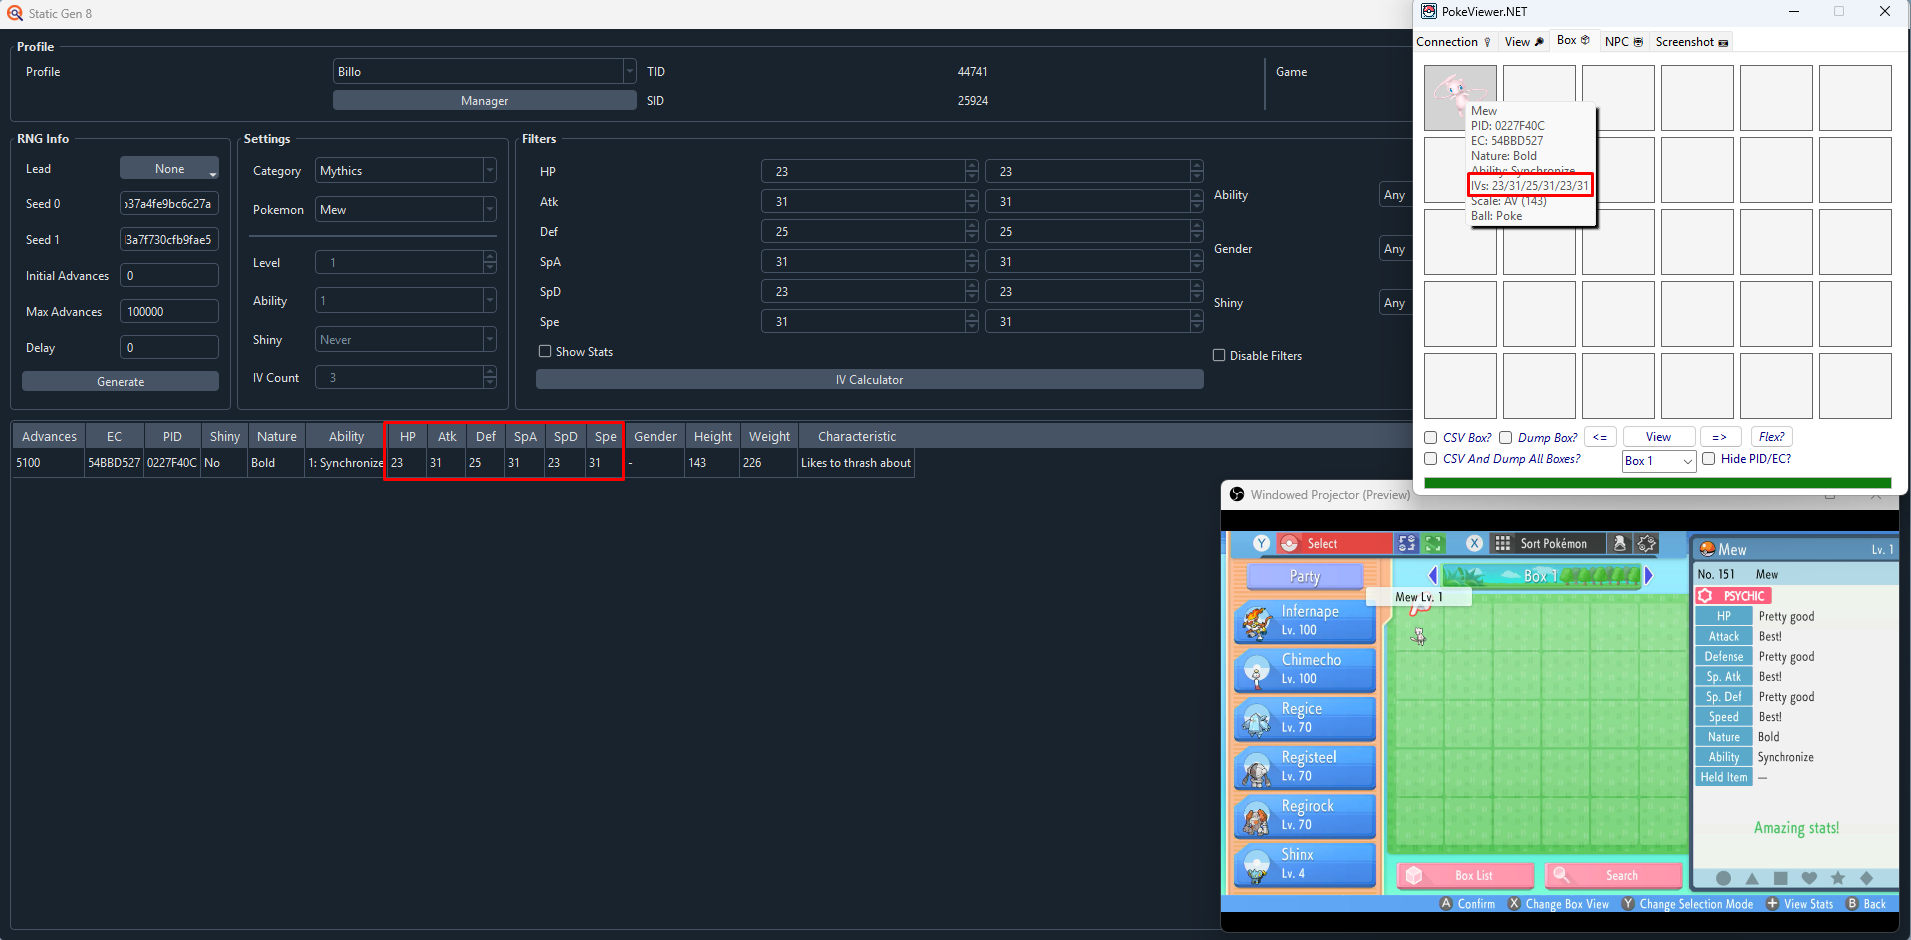1911x940 pixels.
Task: Open the Lead dropdown set to None
Action: pos(169,169)
